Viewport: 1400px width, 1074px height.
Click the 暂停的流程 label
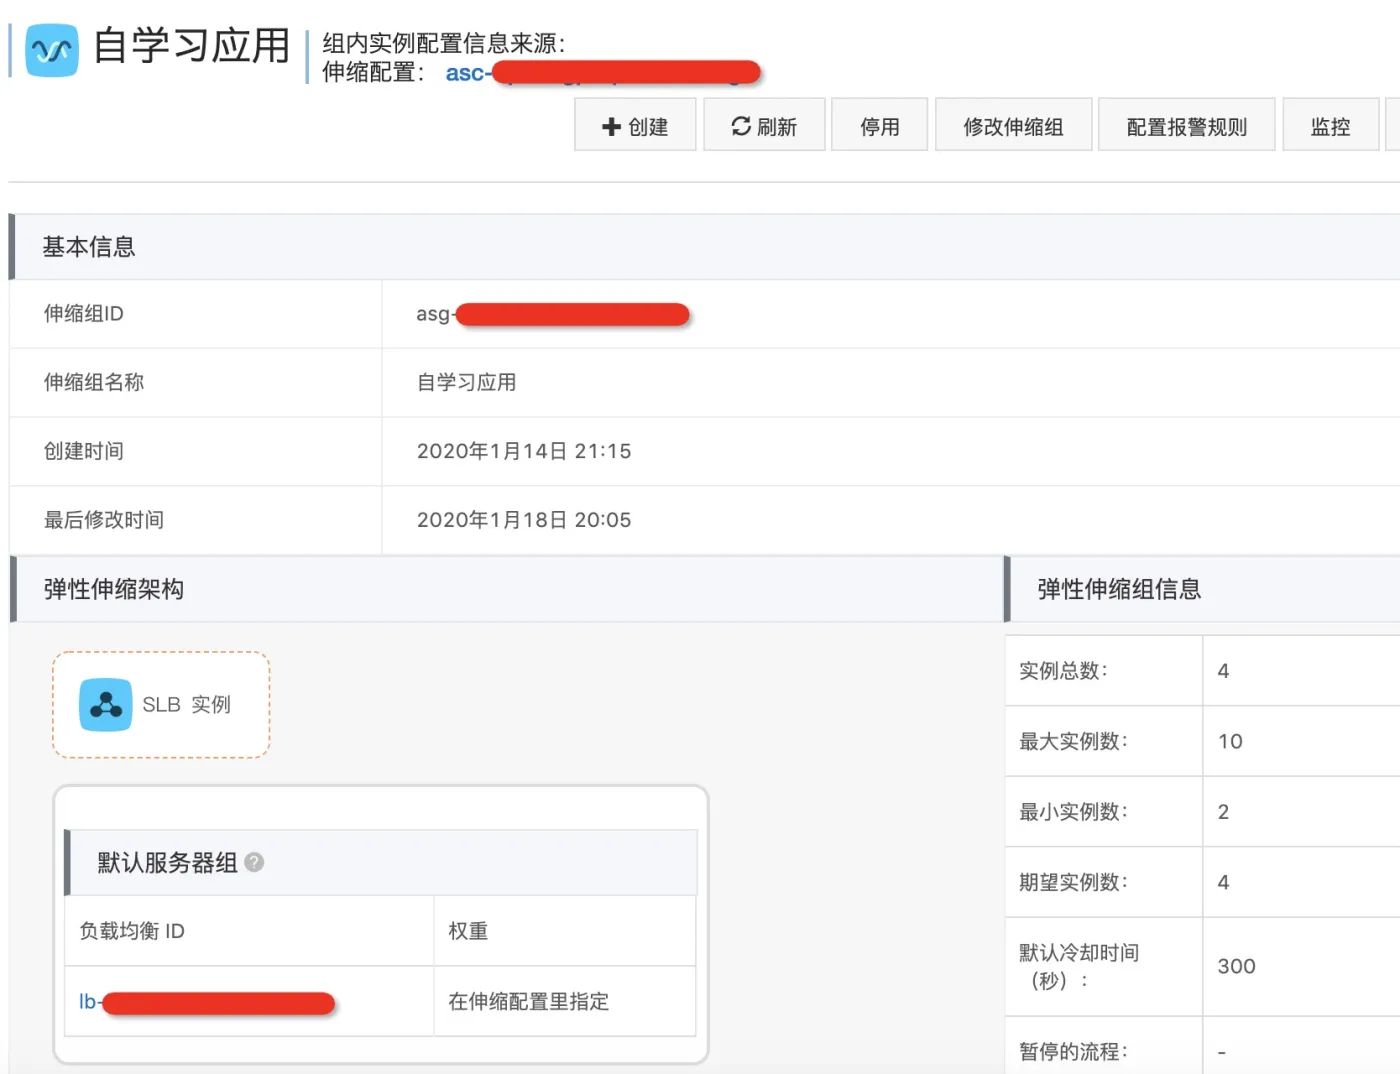pyautogui.click(x=1073, y=1051)
